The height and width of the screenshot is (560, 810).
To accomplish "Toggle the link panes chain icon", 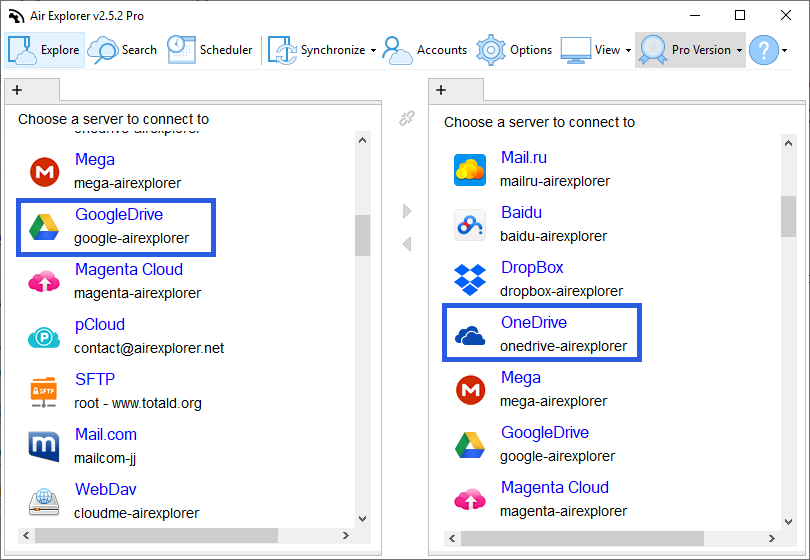I will pos(407,118).
